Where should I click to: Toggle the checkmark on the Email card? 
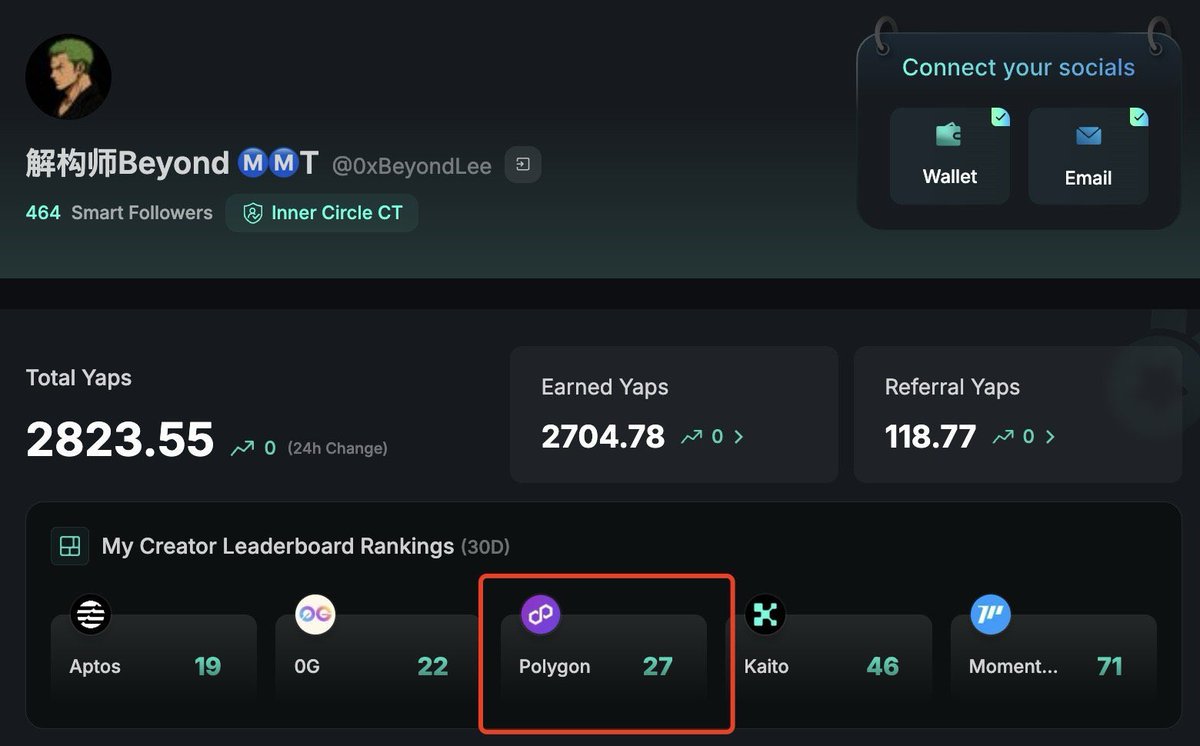[1139, 117]
